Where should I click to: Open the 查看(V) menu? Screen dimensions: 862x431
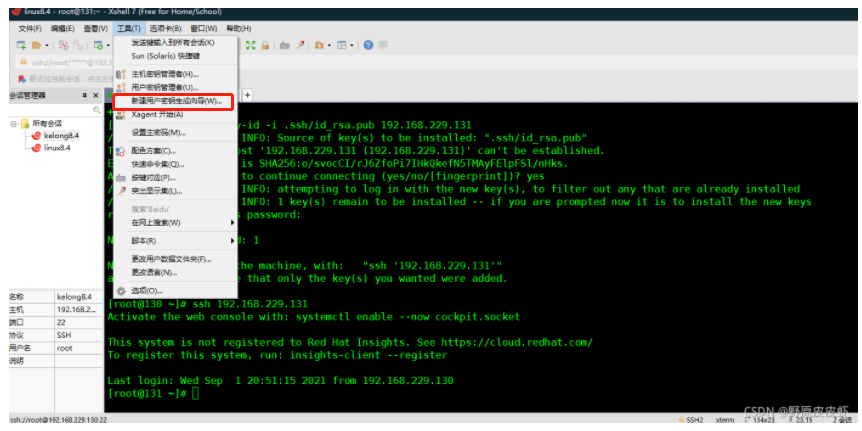coord(96,29)
